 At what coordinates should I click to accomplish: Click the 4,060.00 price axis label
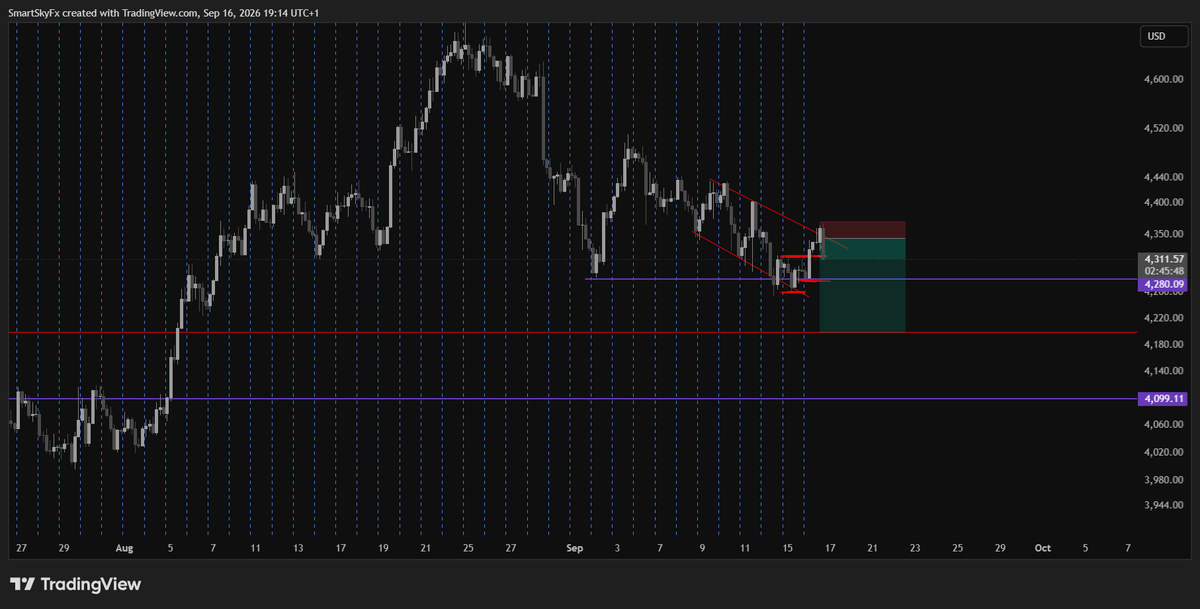[1165, 425]
